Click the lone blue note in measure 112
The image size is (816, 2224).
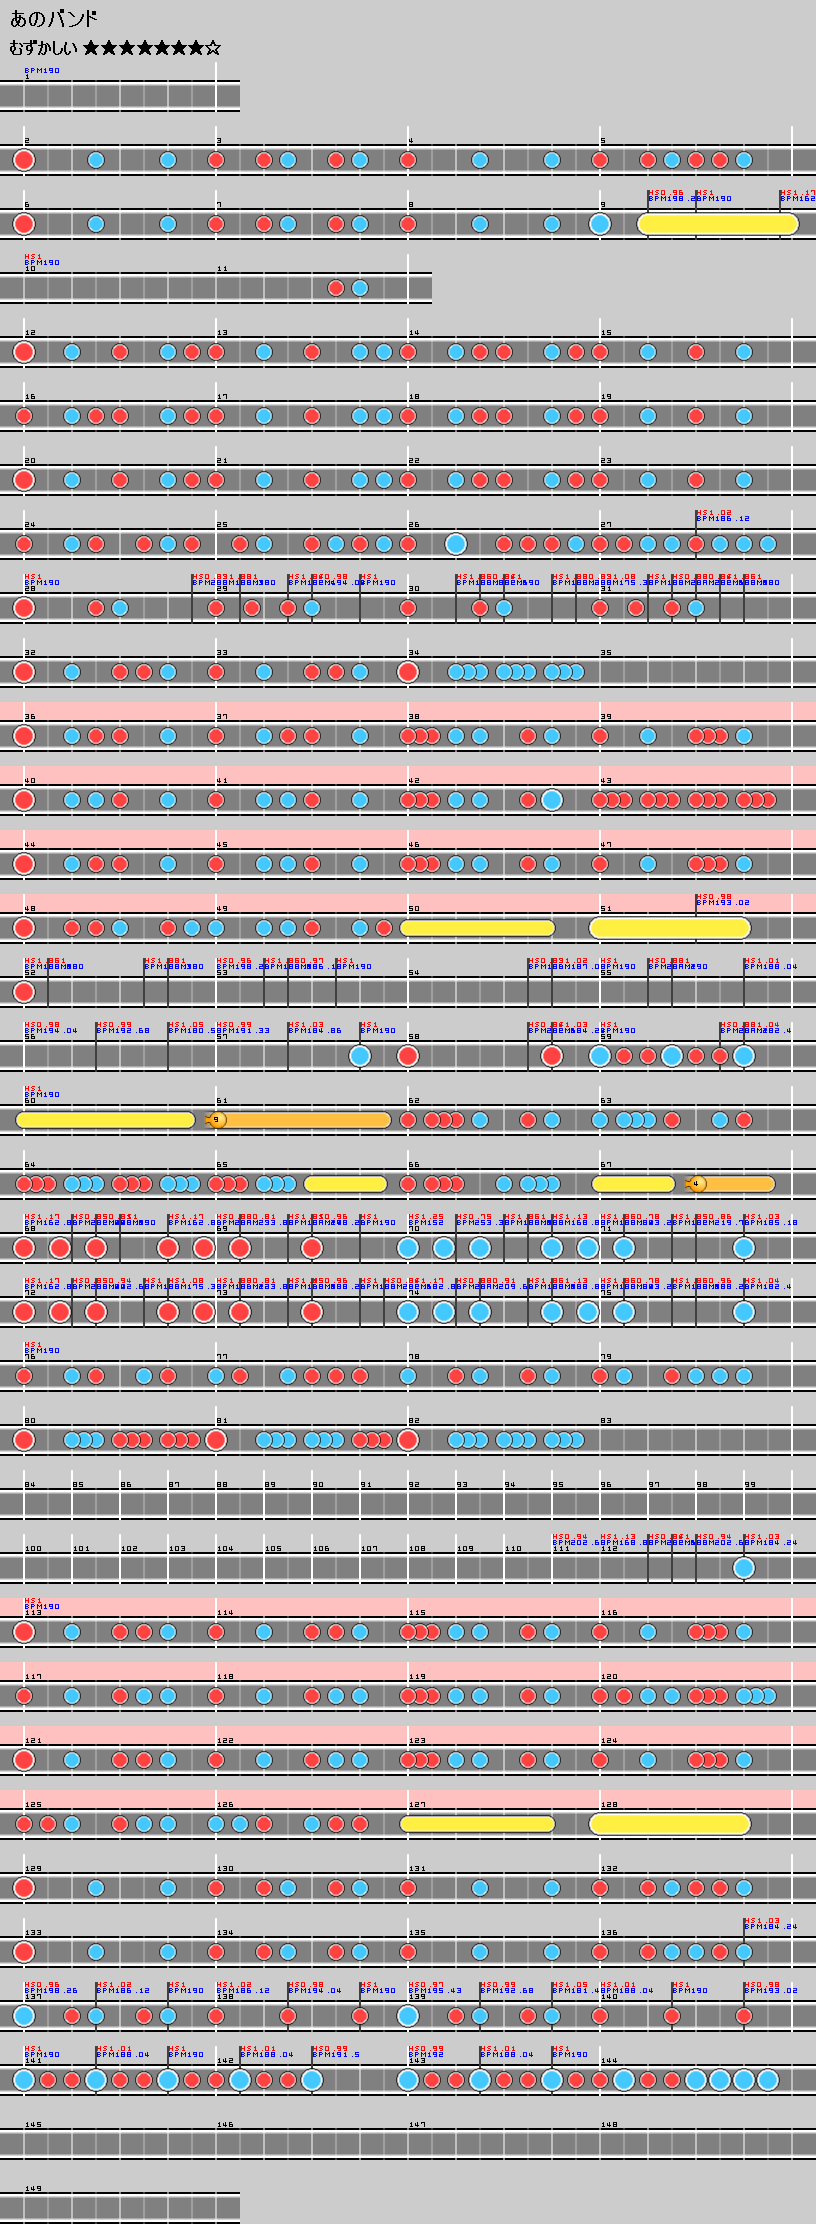point(744,1568)
